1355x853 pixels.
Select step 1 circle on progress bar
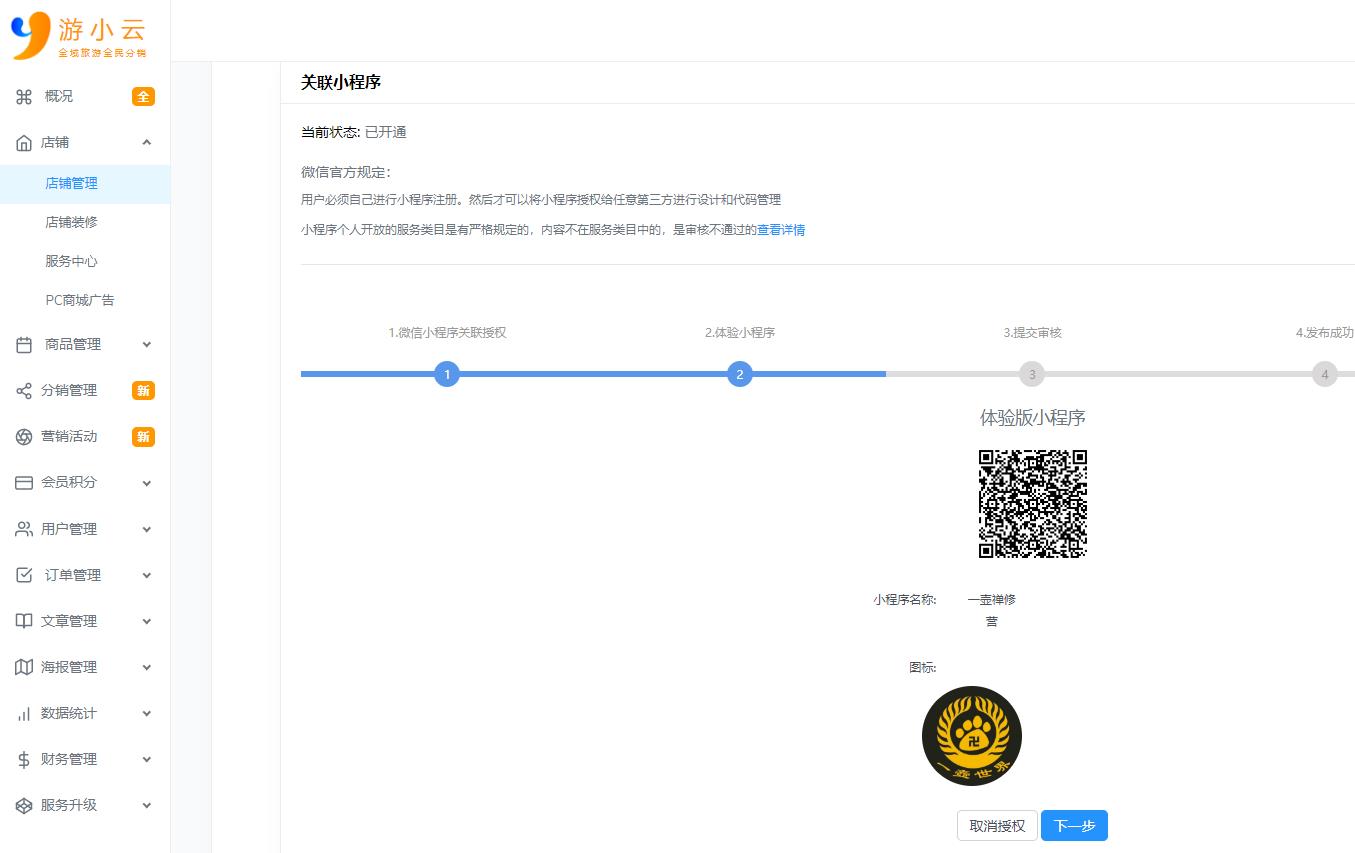coord(447,375)
